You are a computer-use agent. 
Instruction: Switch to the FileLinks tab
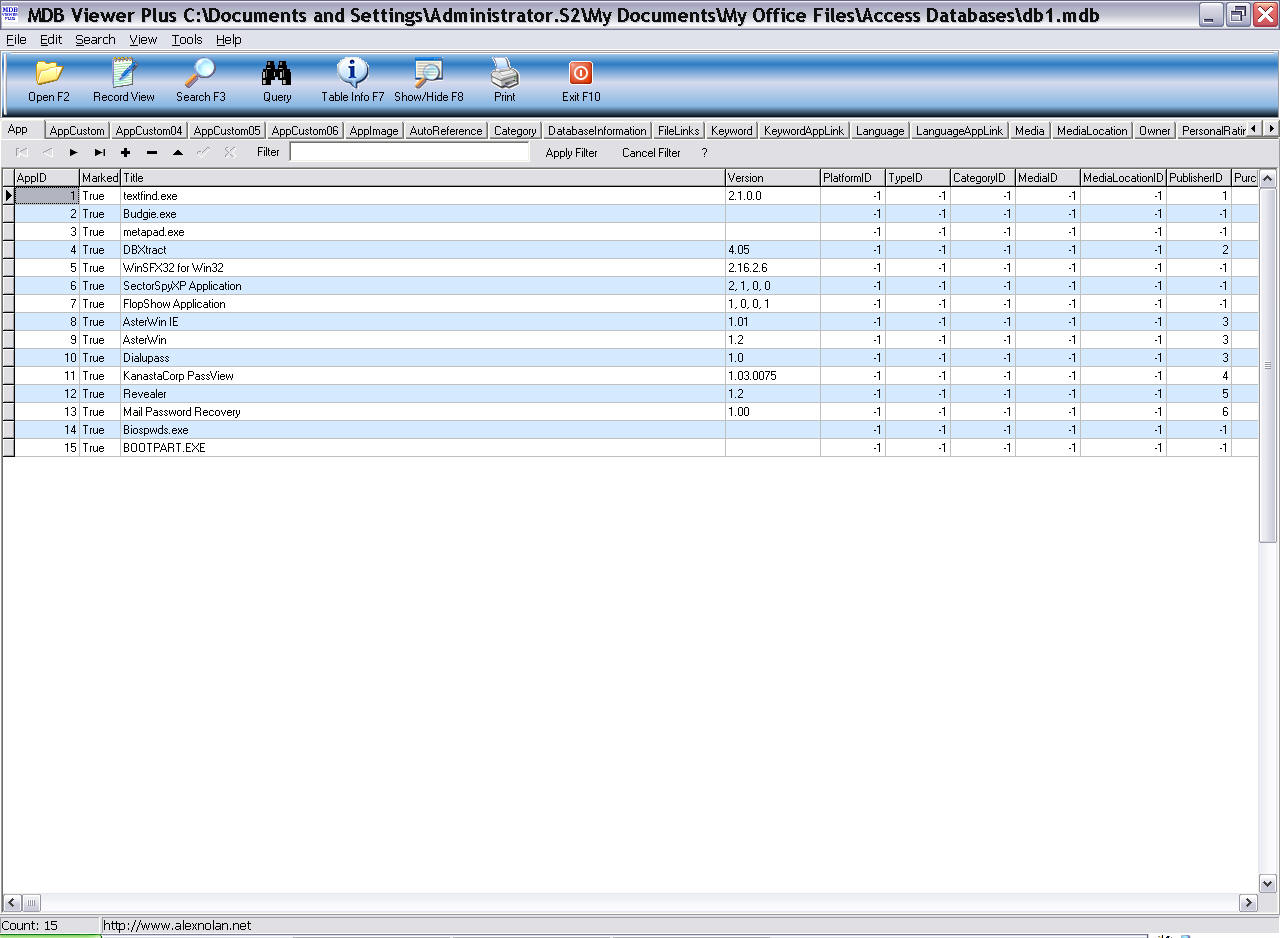pos(679,131)
